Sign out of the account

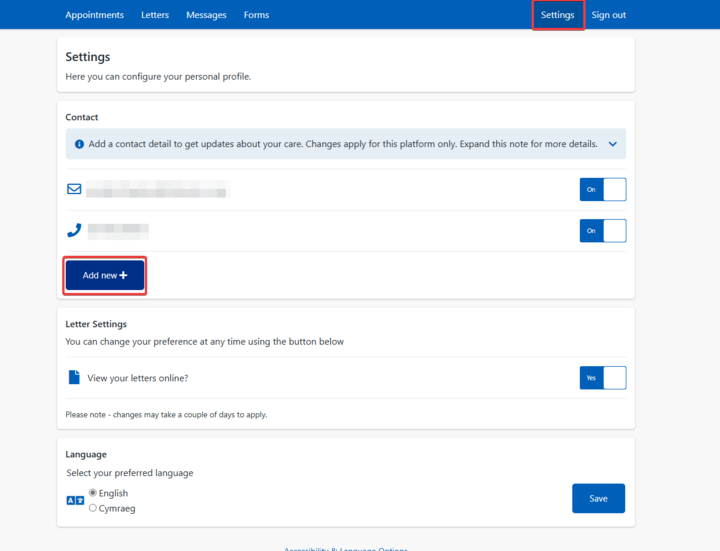(x=608, y=15)
